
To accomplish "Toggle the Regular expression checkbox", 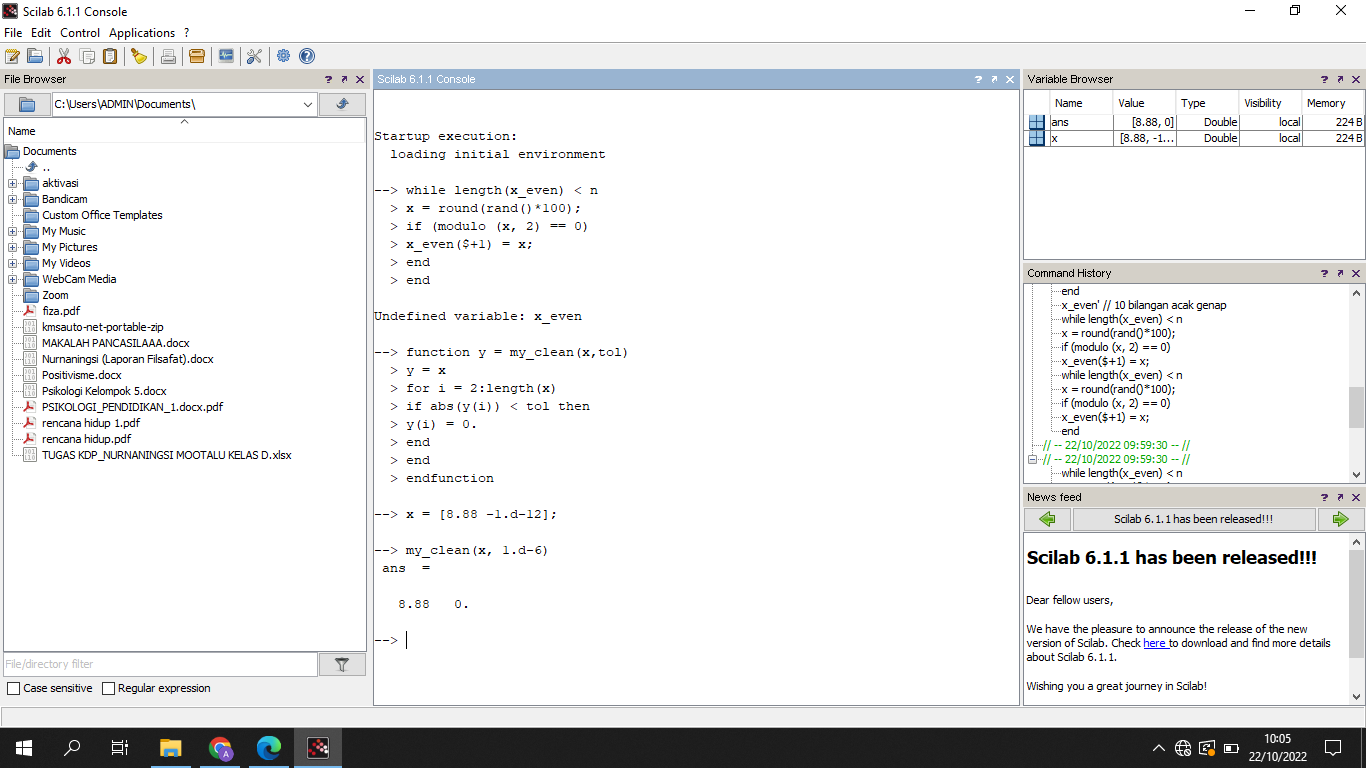I will (x=108, y=688).
